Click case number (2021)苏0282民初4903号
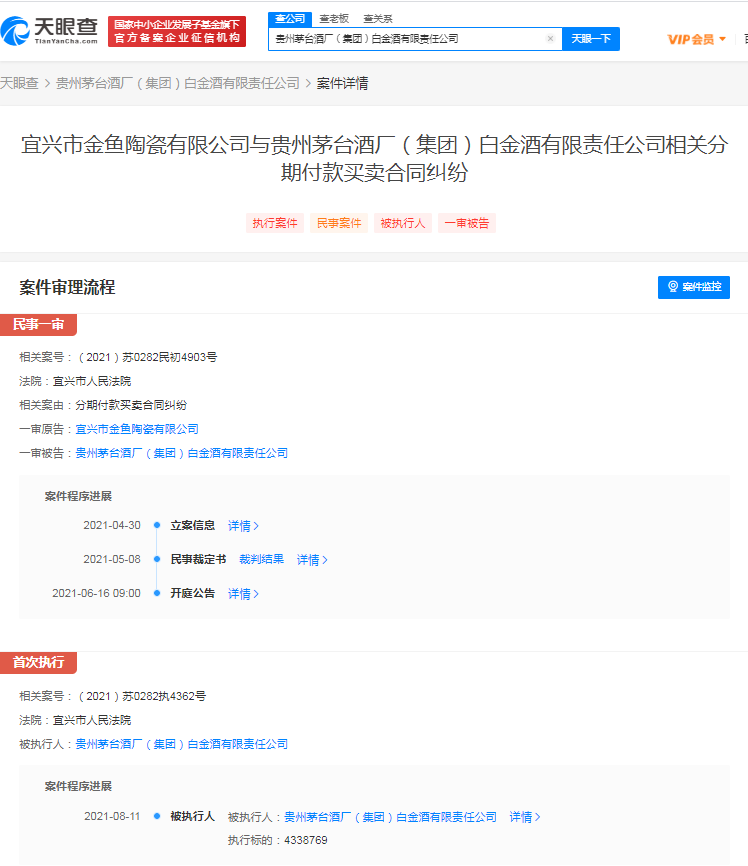The width and height of the screenshot is (748, 866). tap(148, 357)
